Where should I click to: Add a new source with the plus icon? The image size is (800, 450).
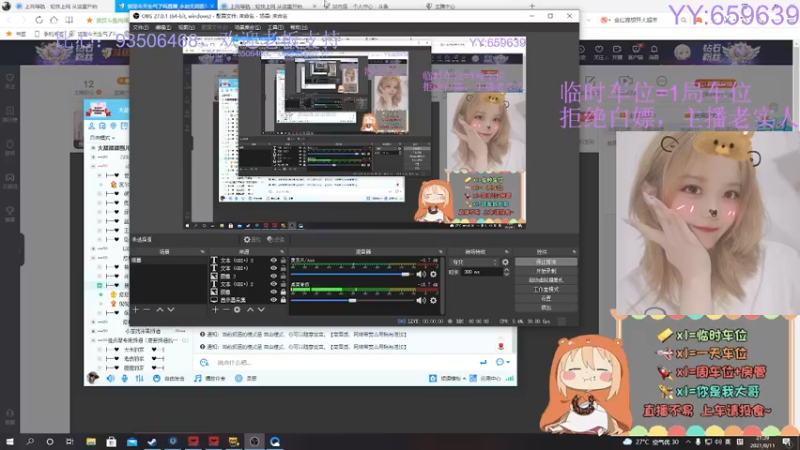[215, 310]
